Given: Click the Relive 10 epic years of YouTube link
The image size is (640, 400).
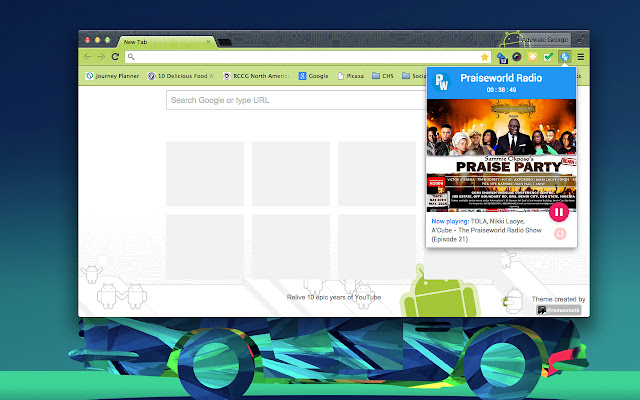Looking at the screenshot, I should [334, 297].
